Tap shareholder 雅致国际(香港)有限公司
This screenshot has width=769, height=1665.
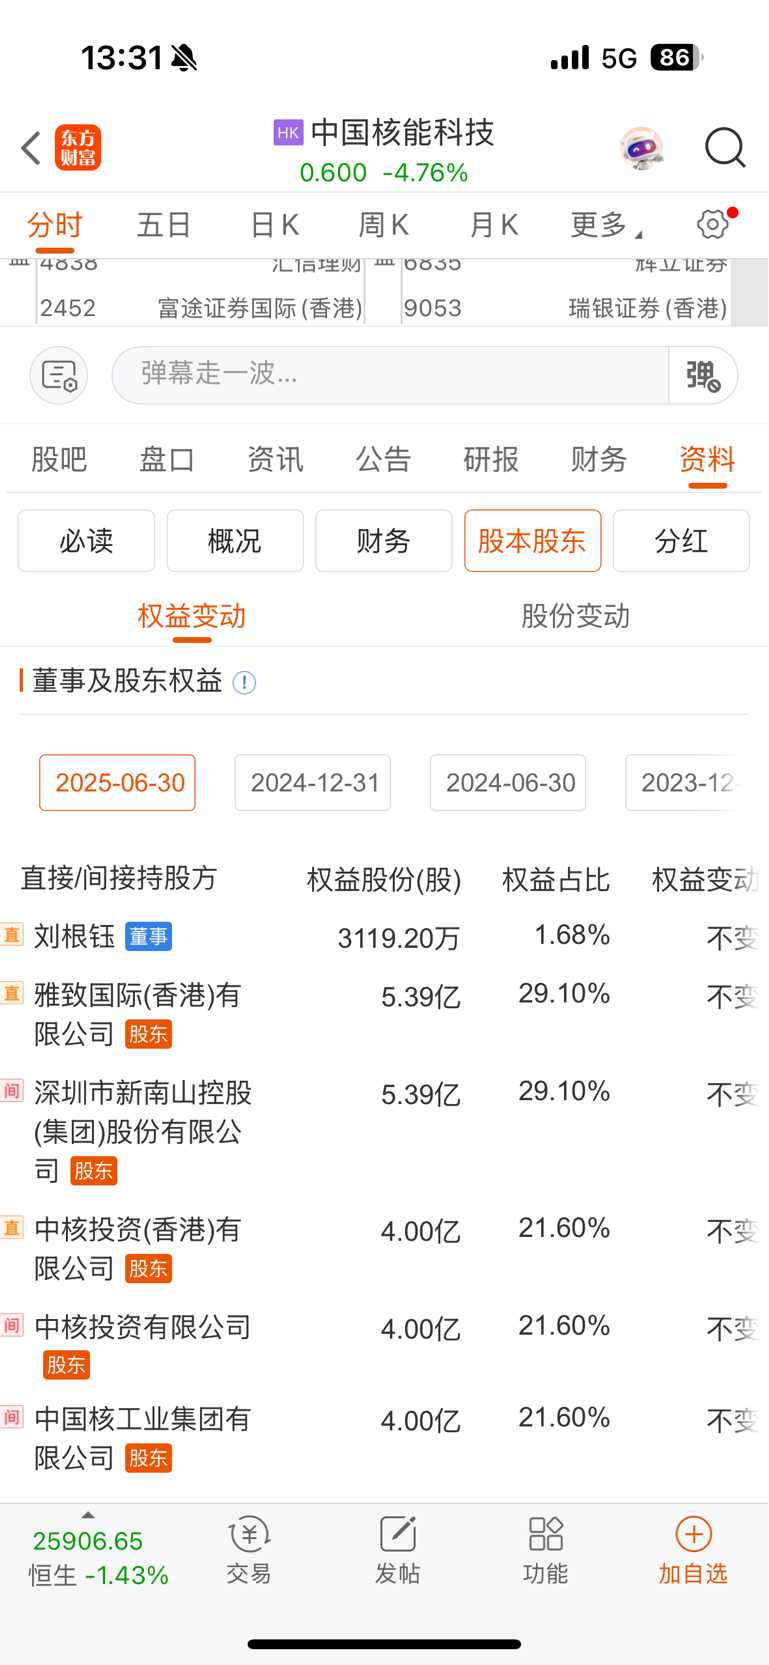tap(138, 1014)
